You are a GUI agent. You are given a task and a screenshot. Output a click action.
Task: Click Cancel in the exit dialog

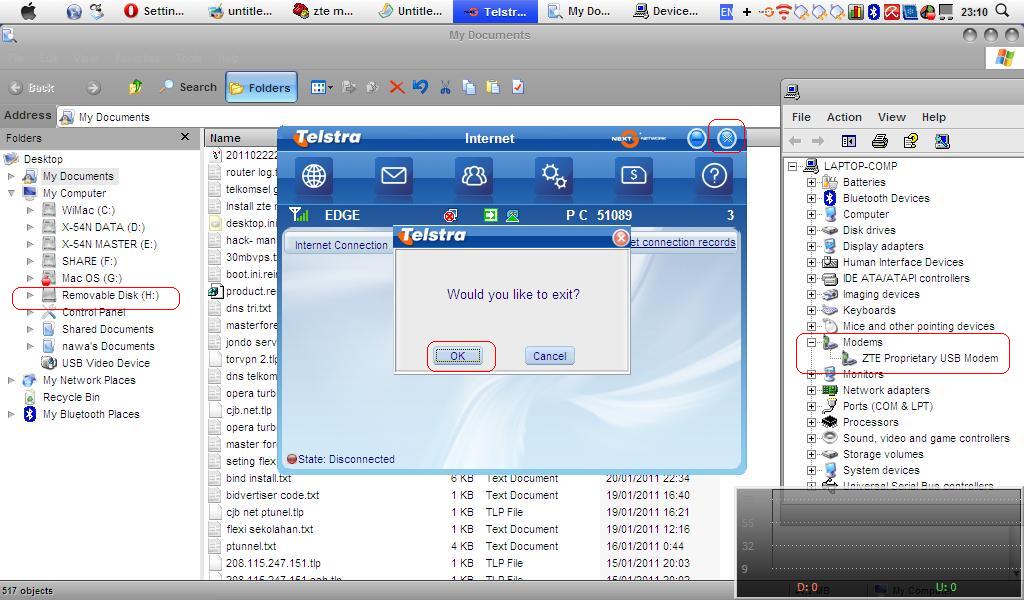point(549,356)
